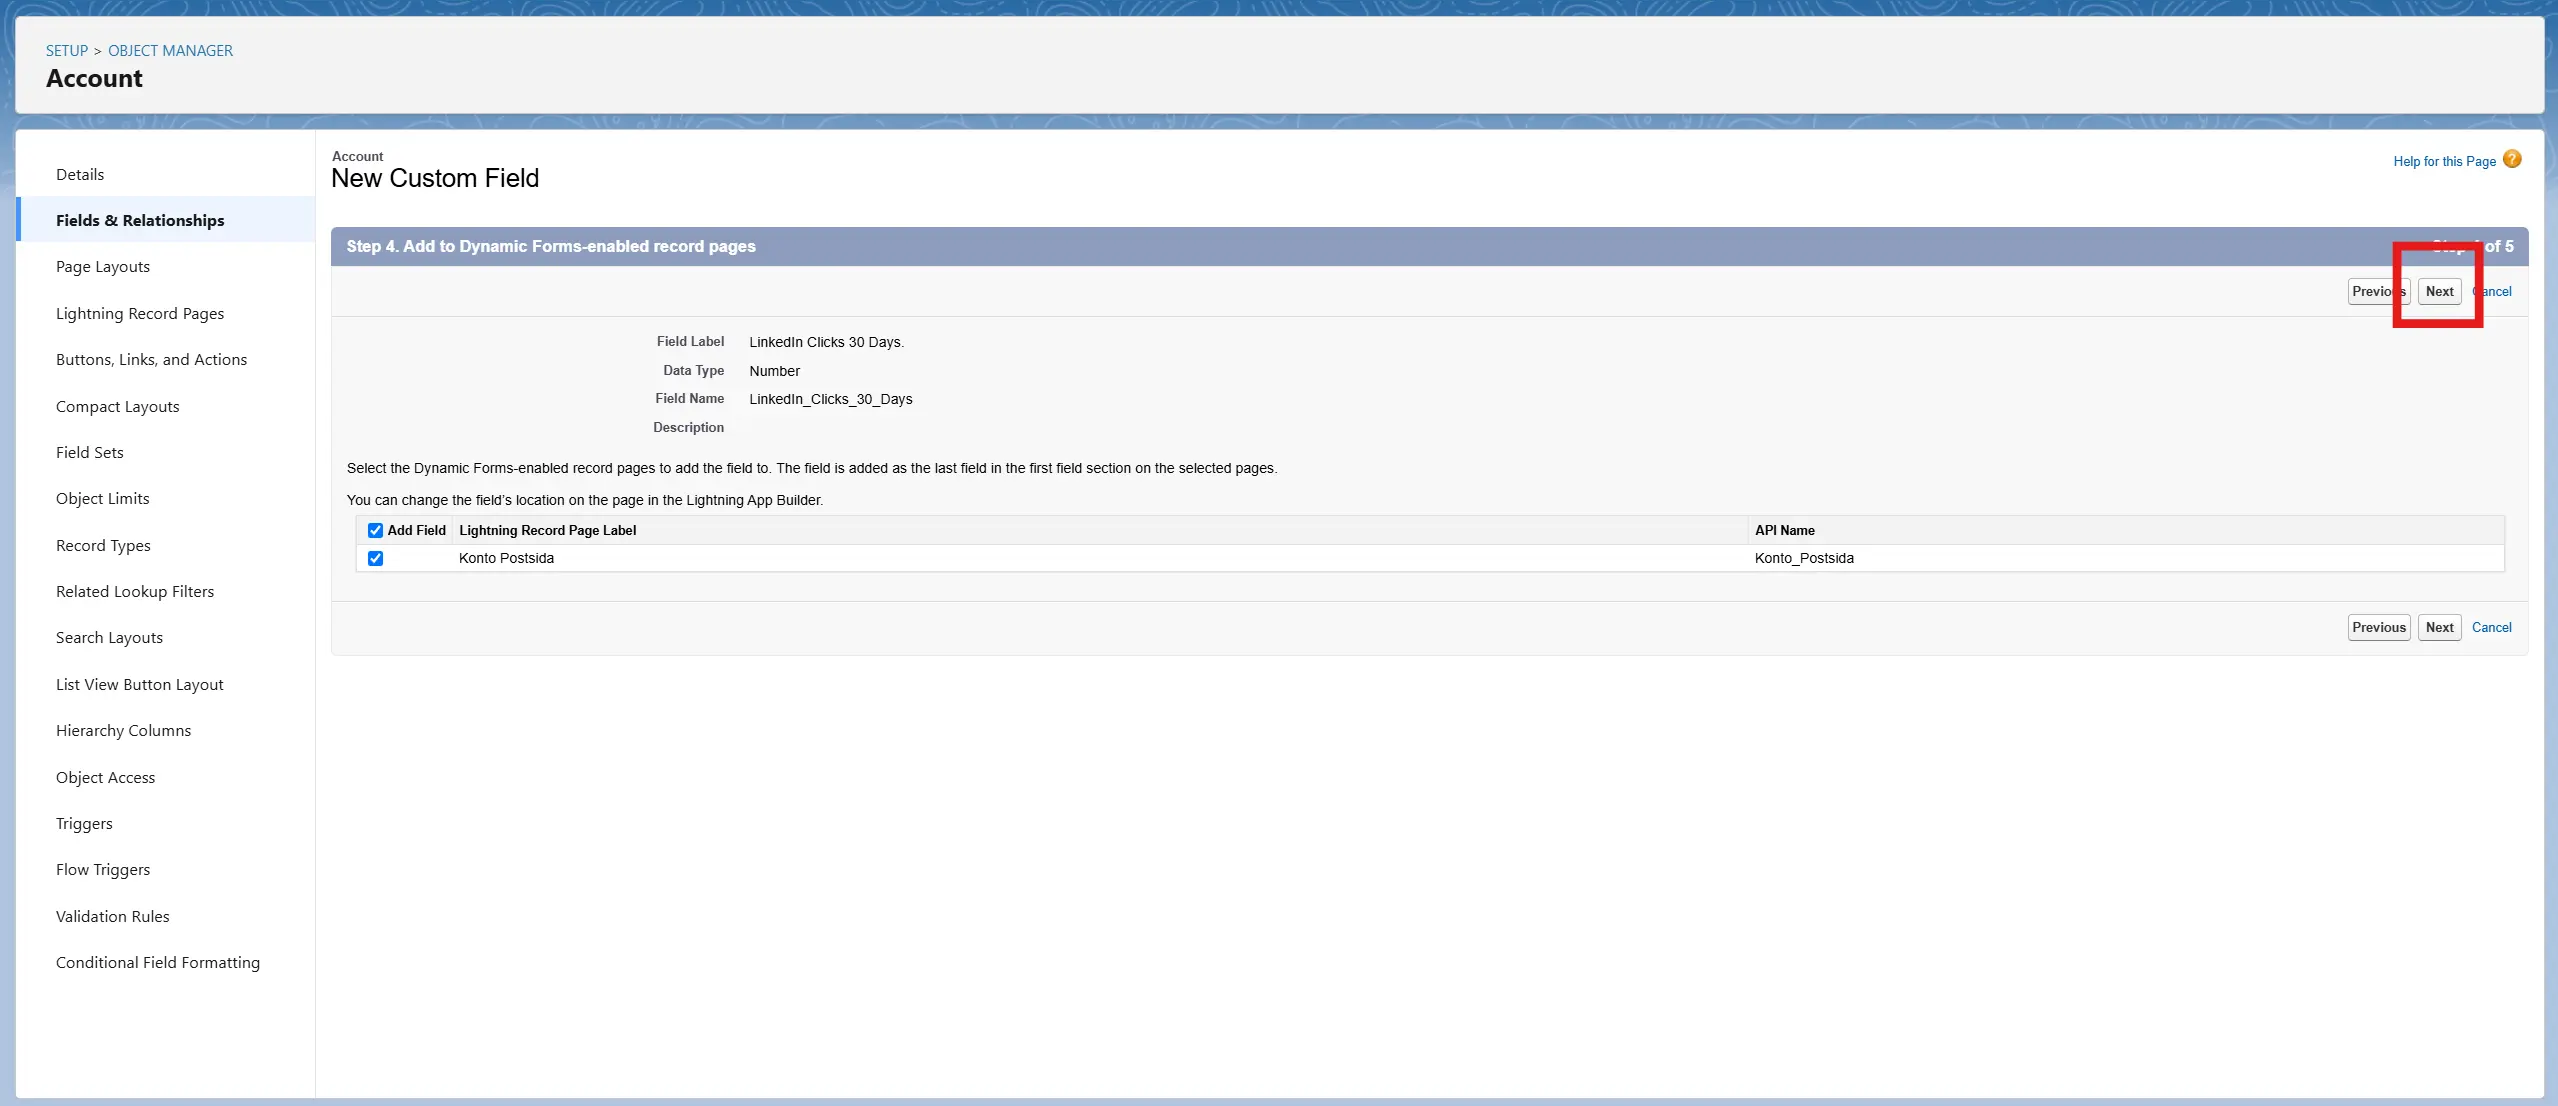Image resolution: width=2558 pixels, height=1106 pixels.
Task: Open the Details sidebar tab
Action: click(x=80, y=174)
